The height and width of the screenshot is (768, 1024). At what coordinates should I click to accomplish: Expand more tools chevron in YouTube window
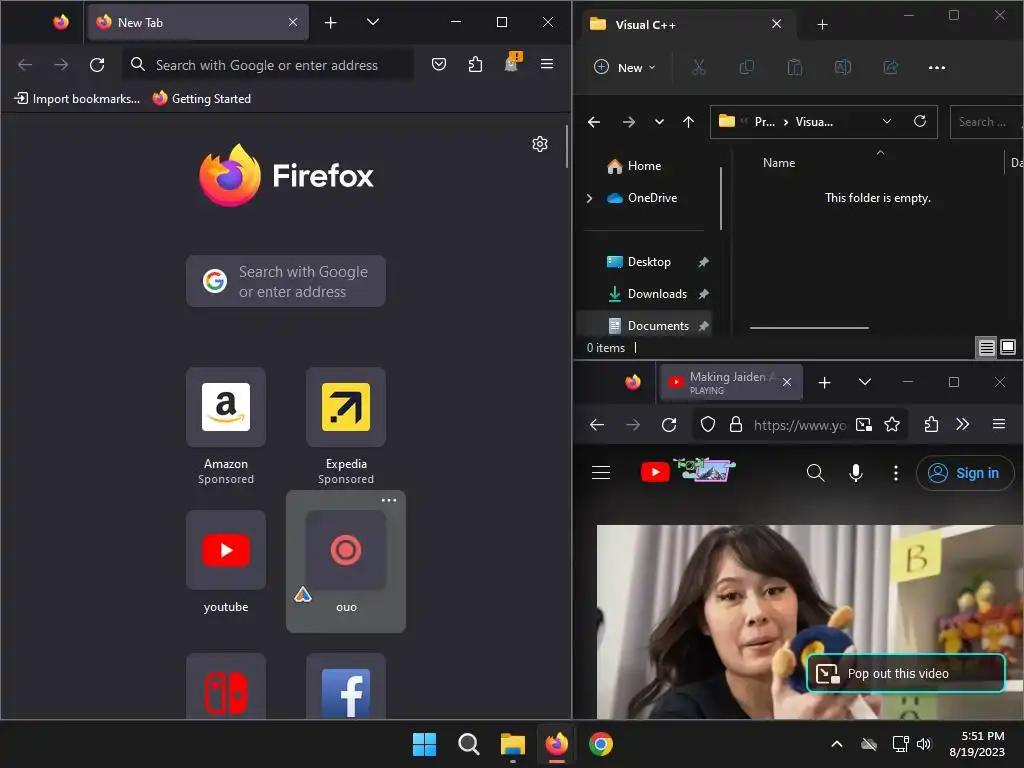pos(963,424)
